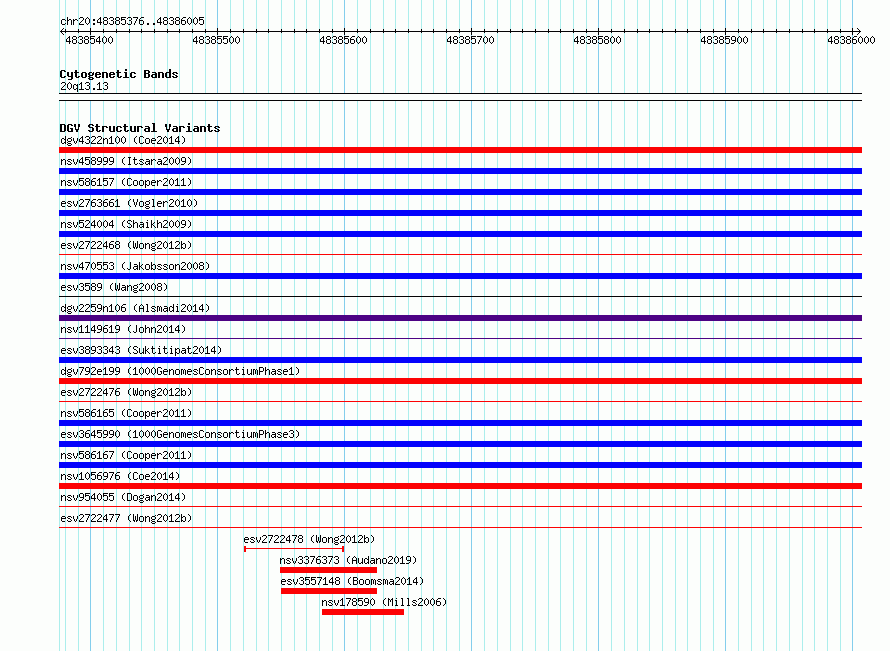This screenshot has height=651, width=890.
Task: Click nsv954055 (Dogan2014) label
Action: point(123,497)
